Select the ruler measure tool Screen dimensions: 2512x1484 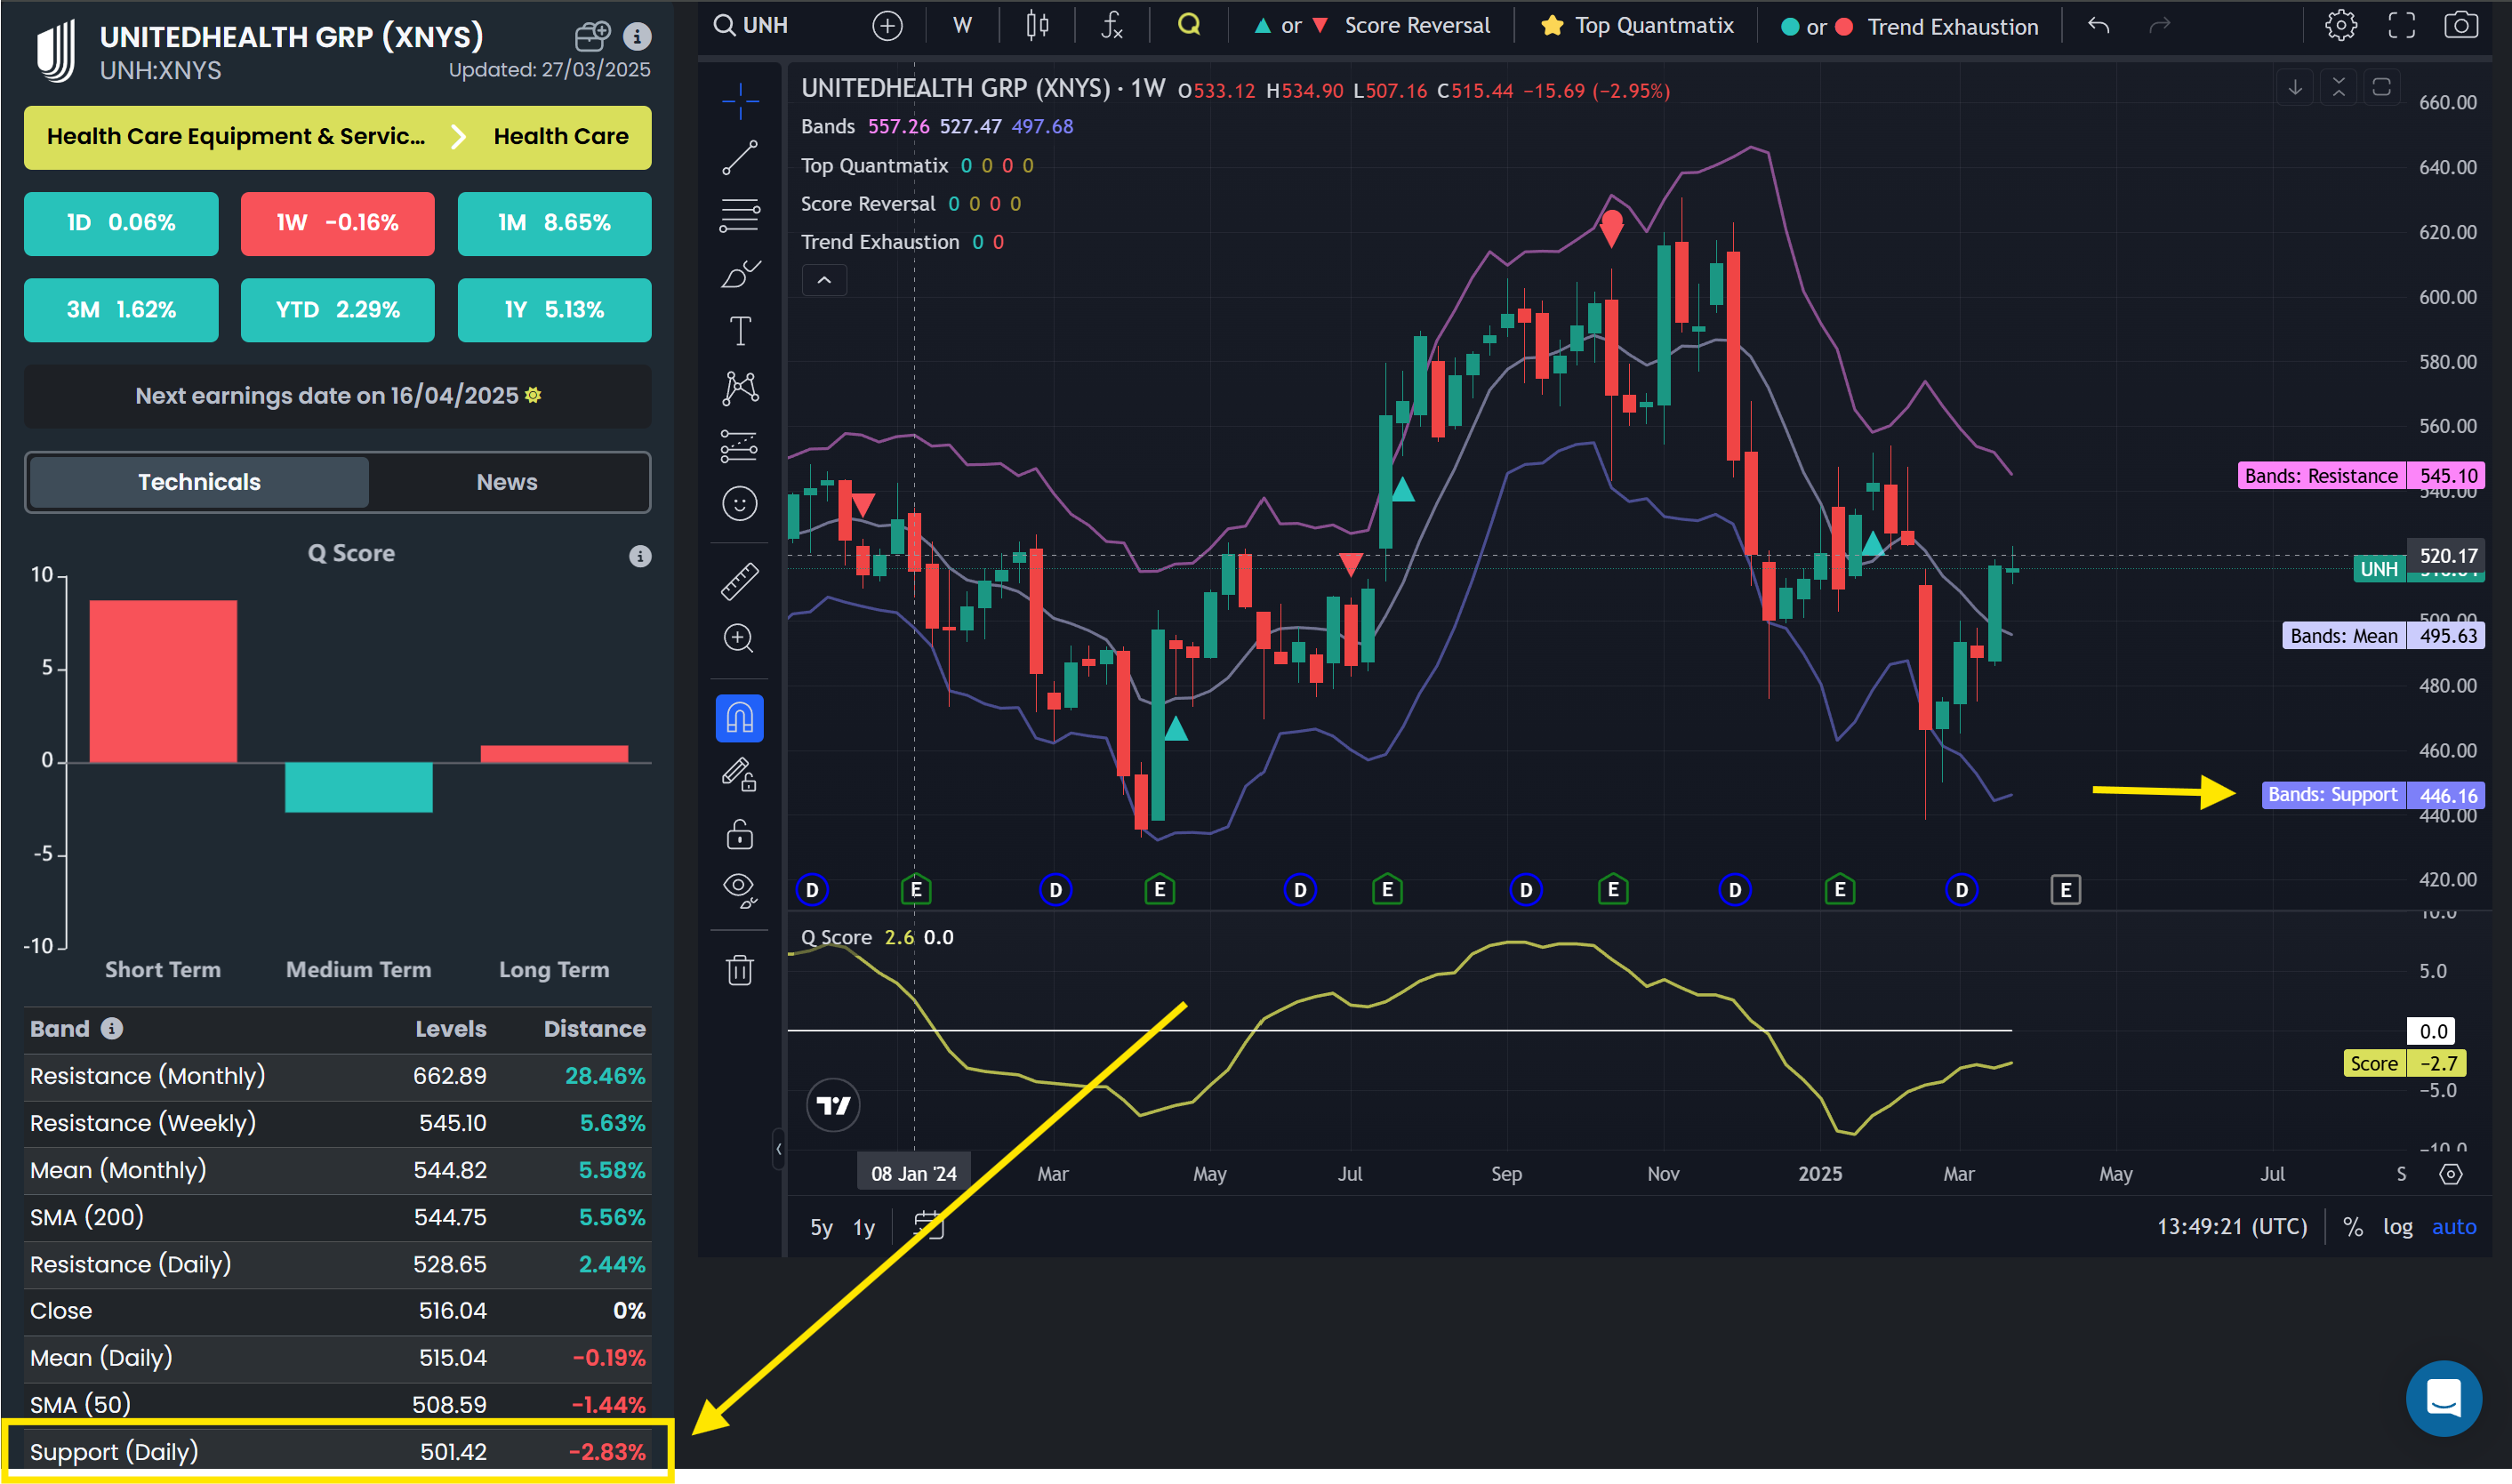pos(740,581)
